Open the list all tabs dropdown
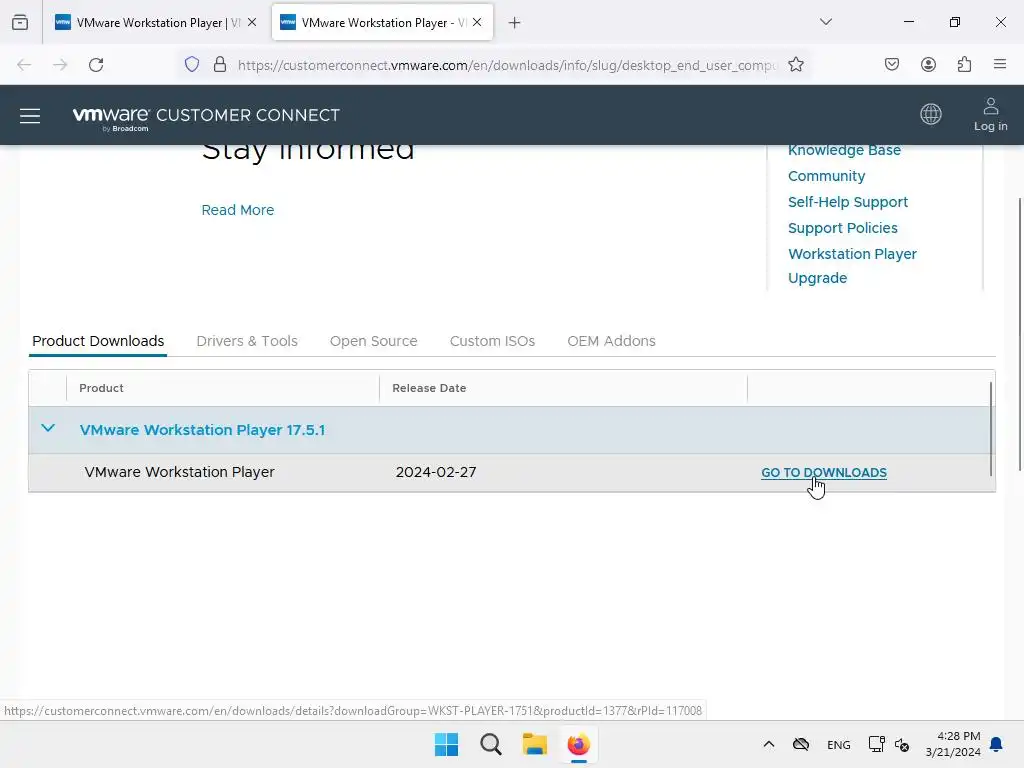Viewport: 1024px width, 768px height. point(825,22)
